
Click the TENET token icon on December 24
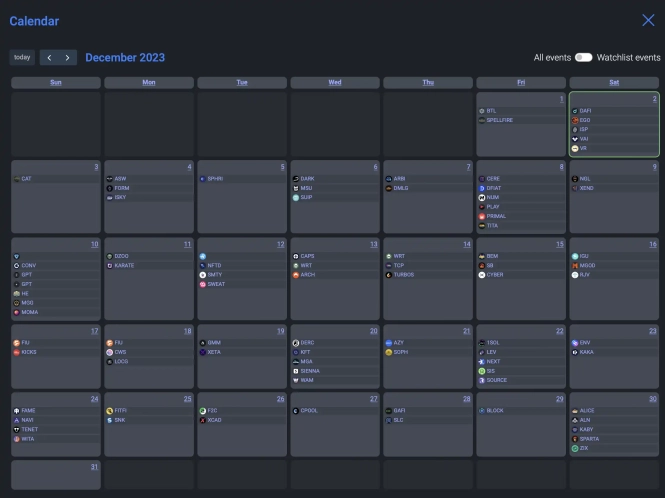point(16,429)
